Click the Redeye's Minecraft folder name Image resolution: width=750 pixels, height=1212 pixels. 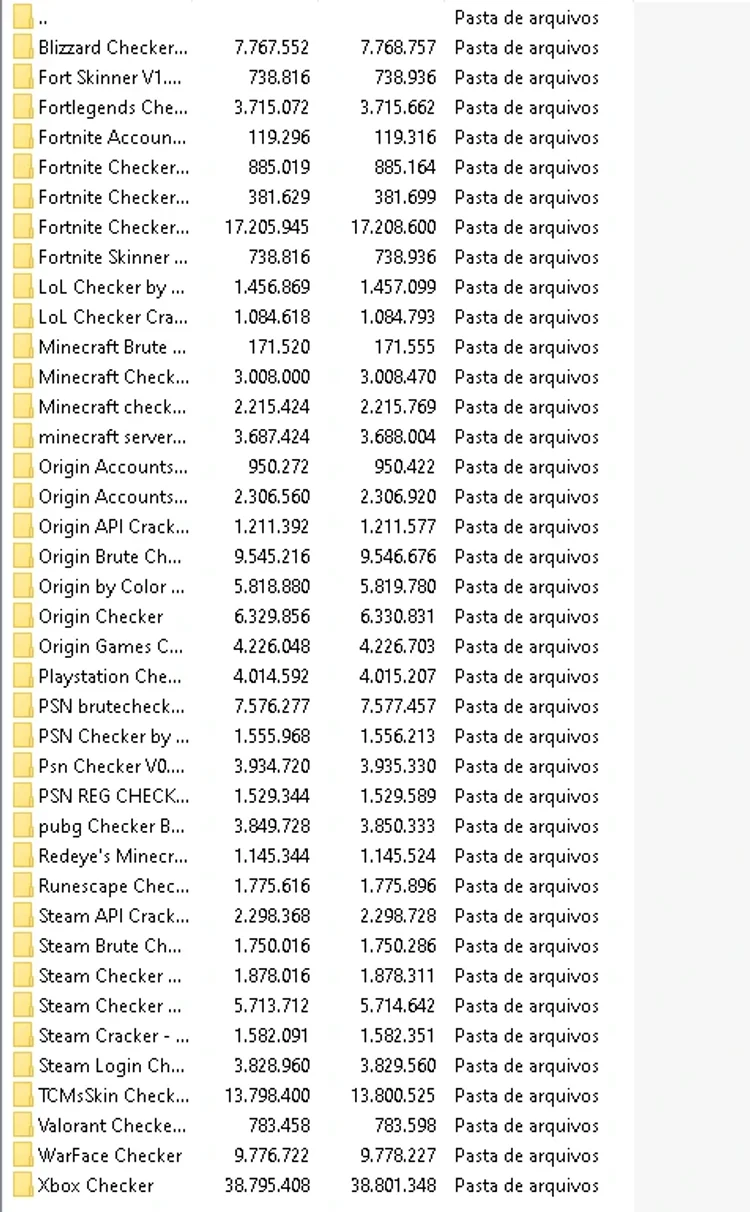(x=112, y=856)
